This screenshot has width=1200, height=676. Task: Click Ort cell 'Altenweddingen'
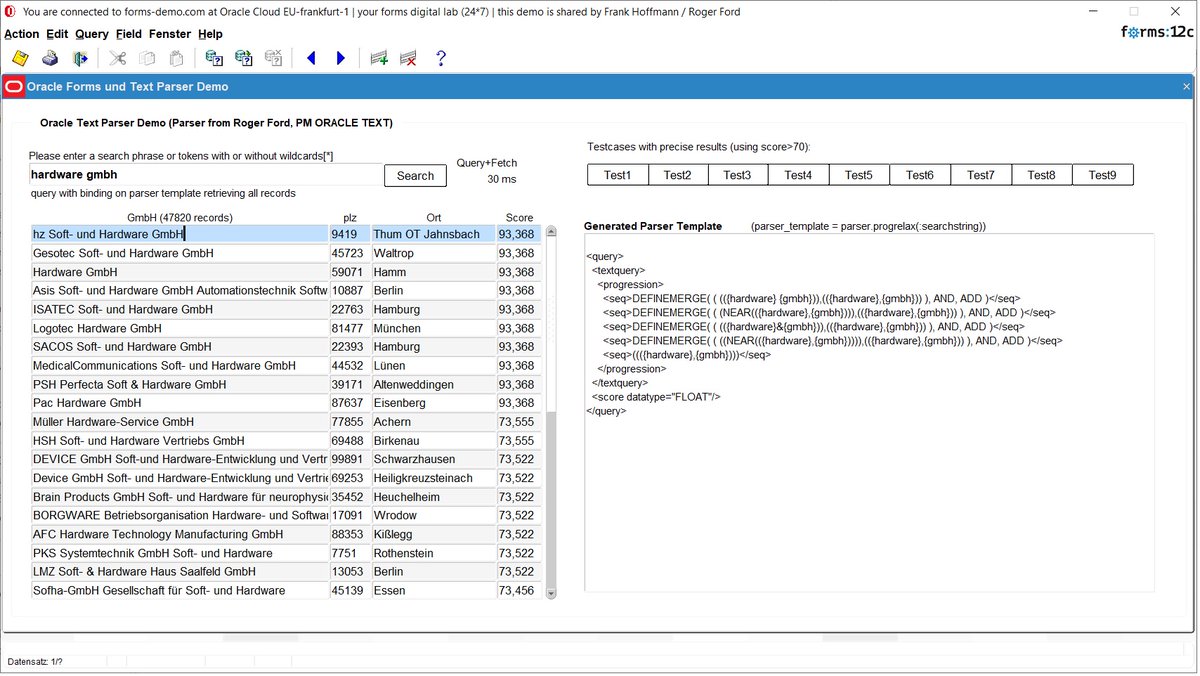(432, 384)
